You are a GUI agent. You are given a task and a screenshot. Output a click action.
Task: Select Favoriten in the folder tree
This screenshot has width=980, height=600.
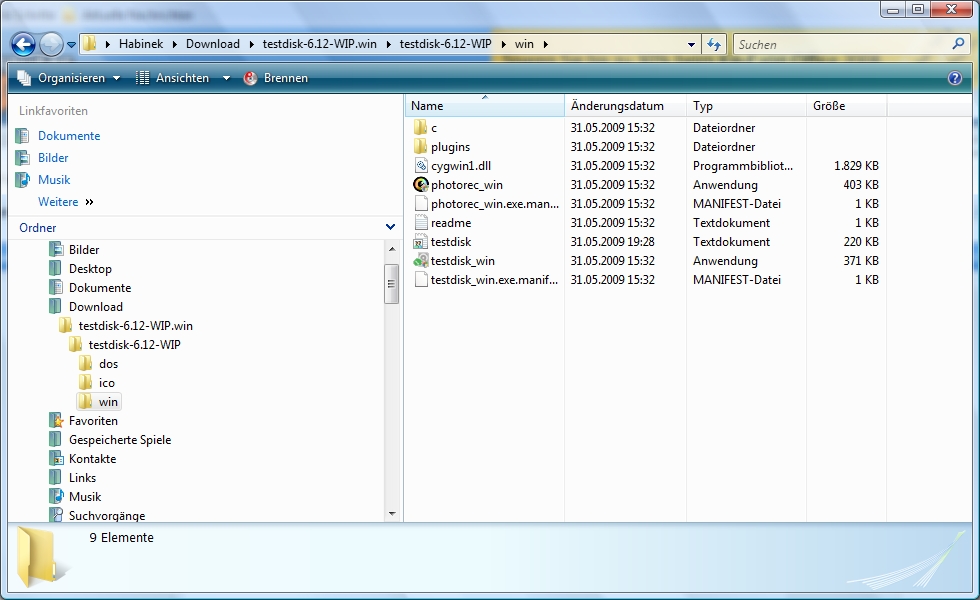coord(93,421)
